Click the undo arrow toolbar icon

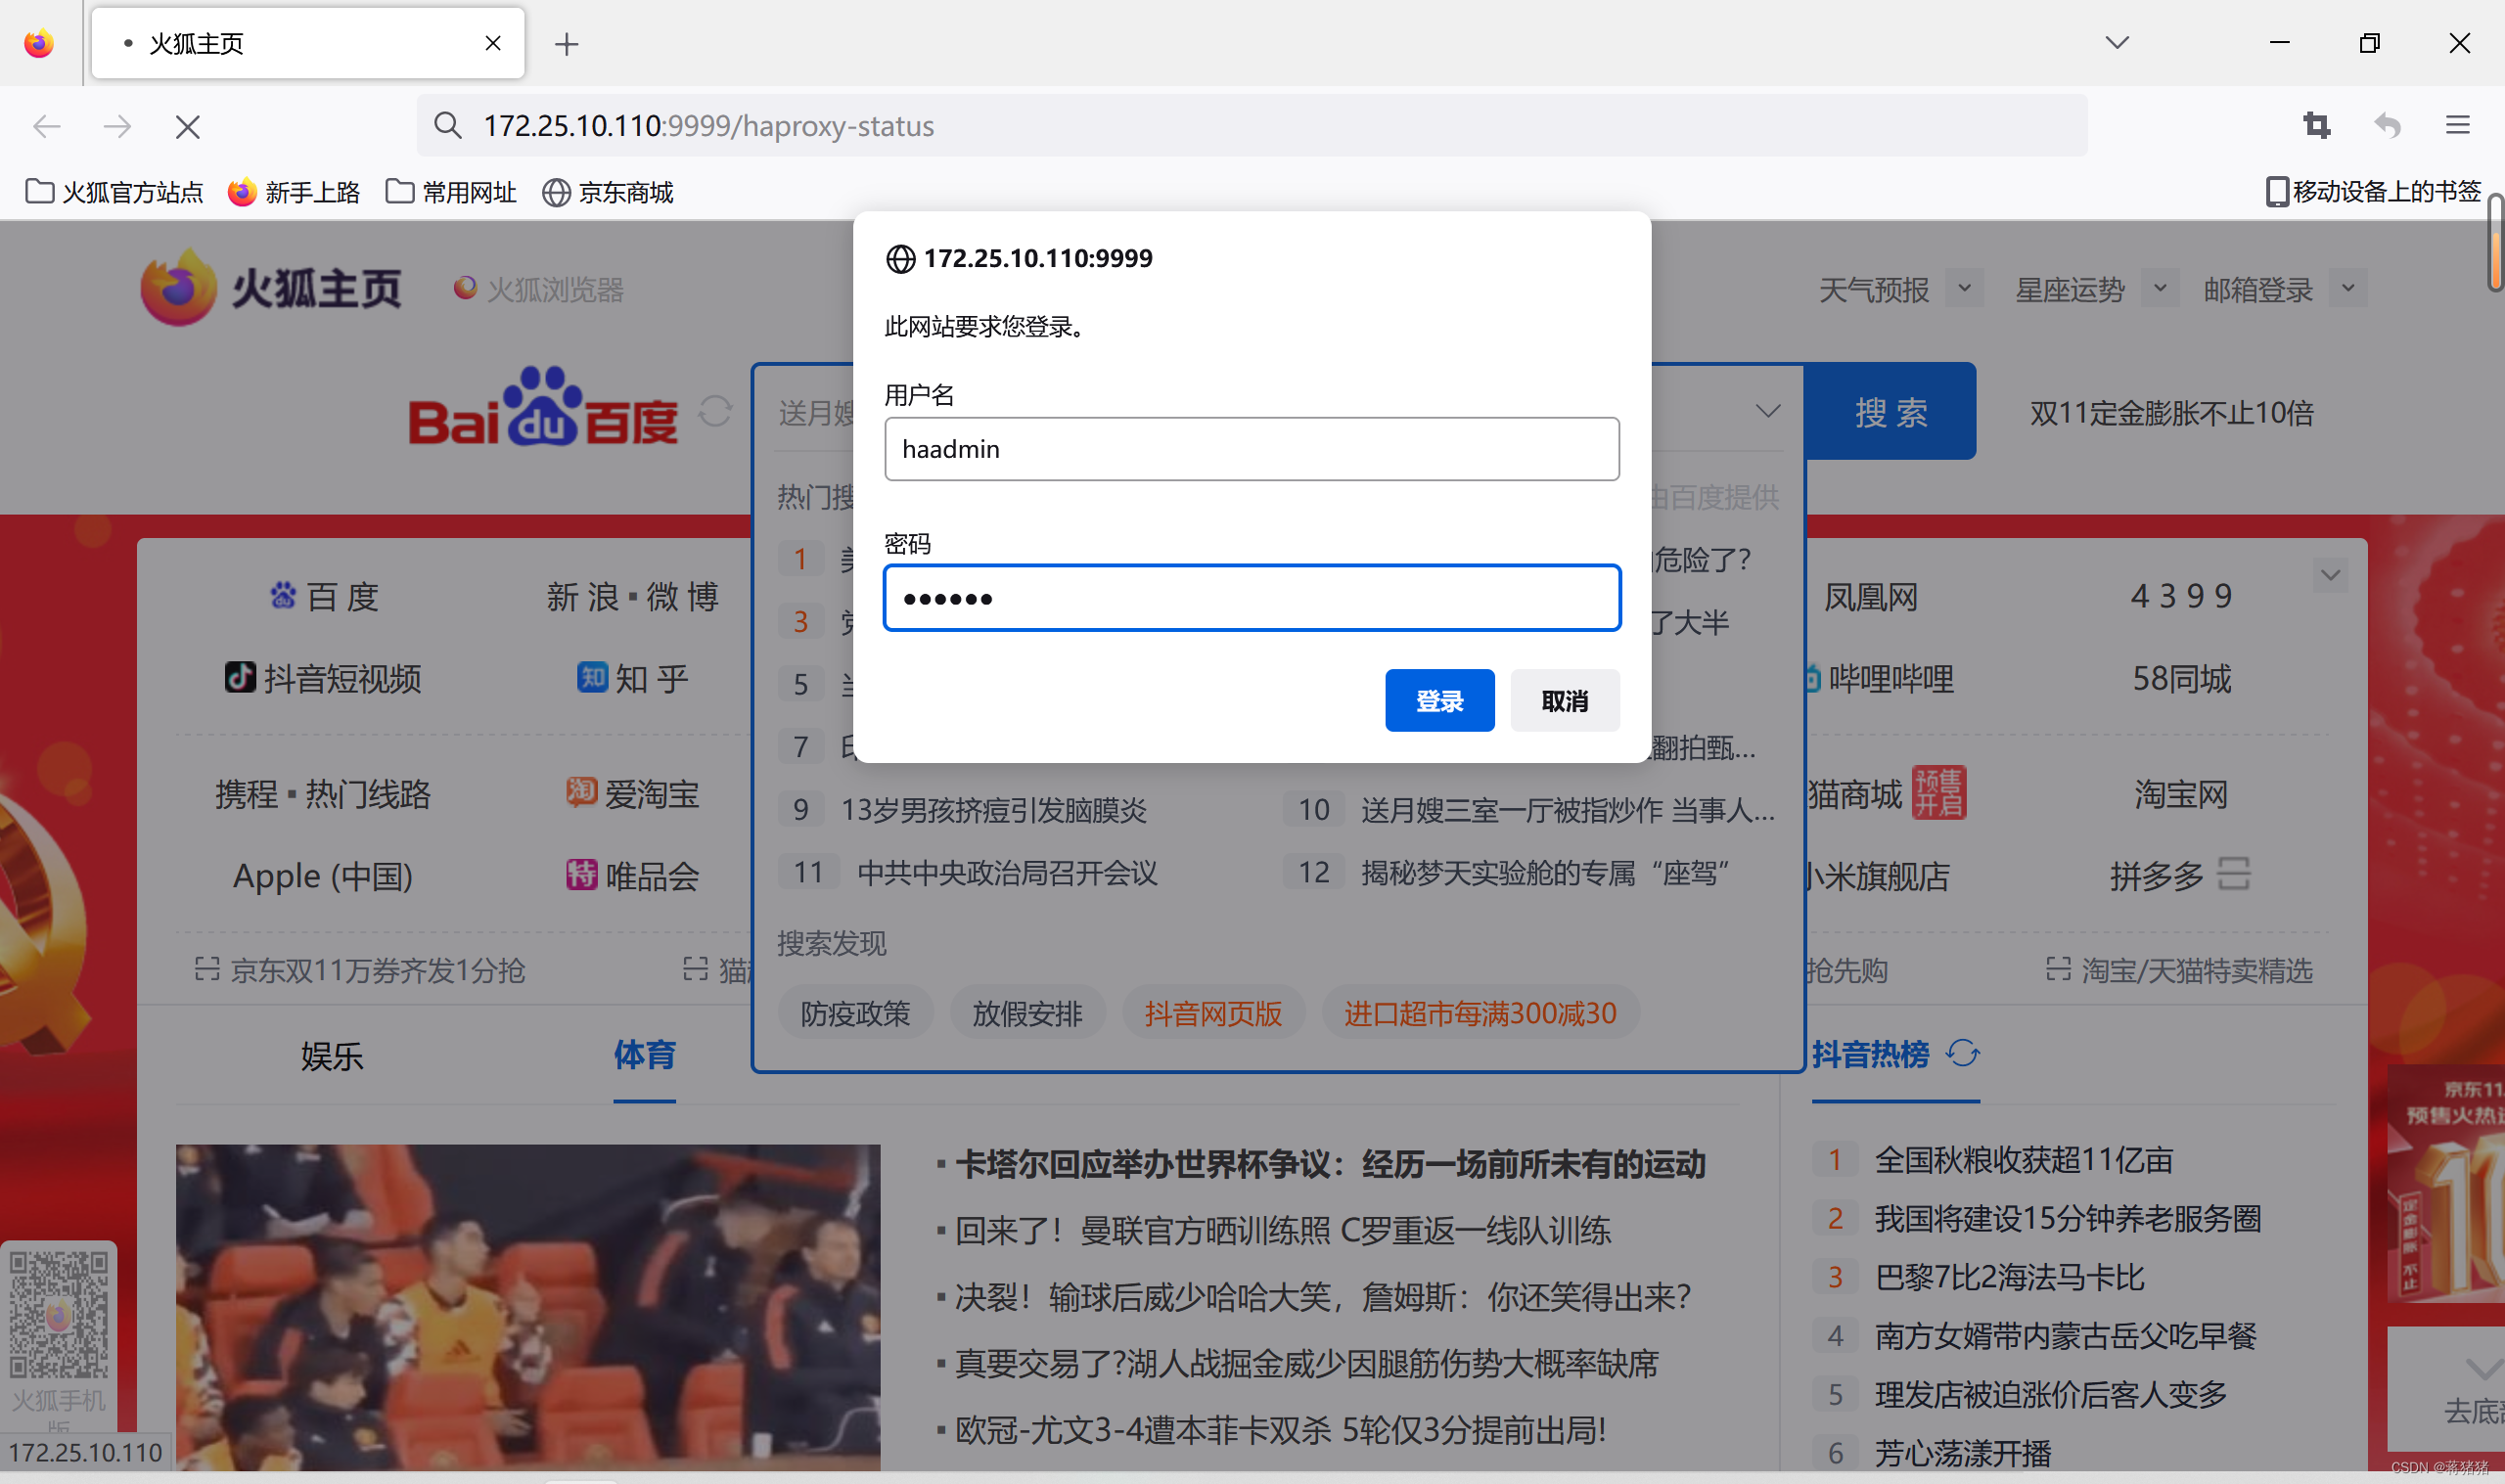(2387, 126)
